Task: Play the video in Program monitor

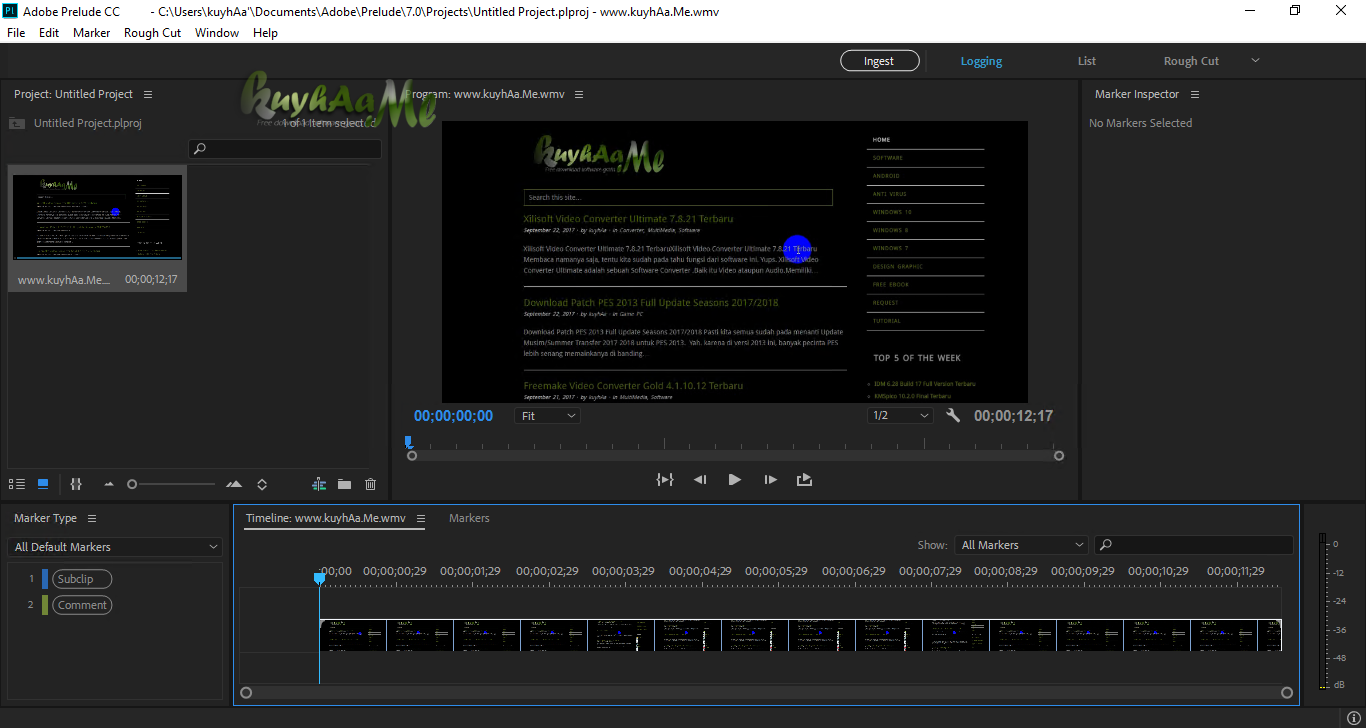Action: point(735,480)
